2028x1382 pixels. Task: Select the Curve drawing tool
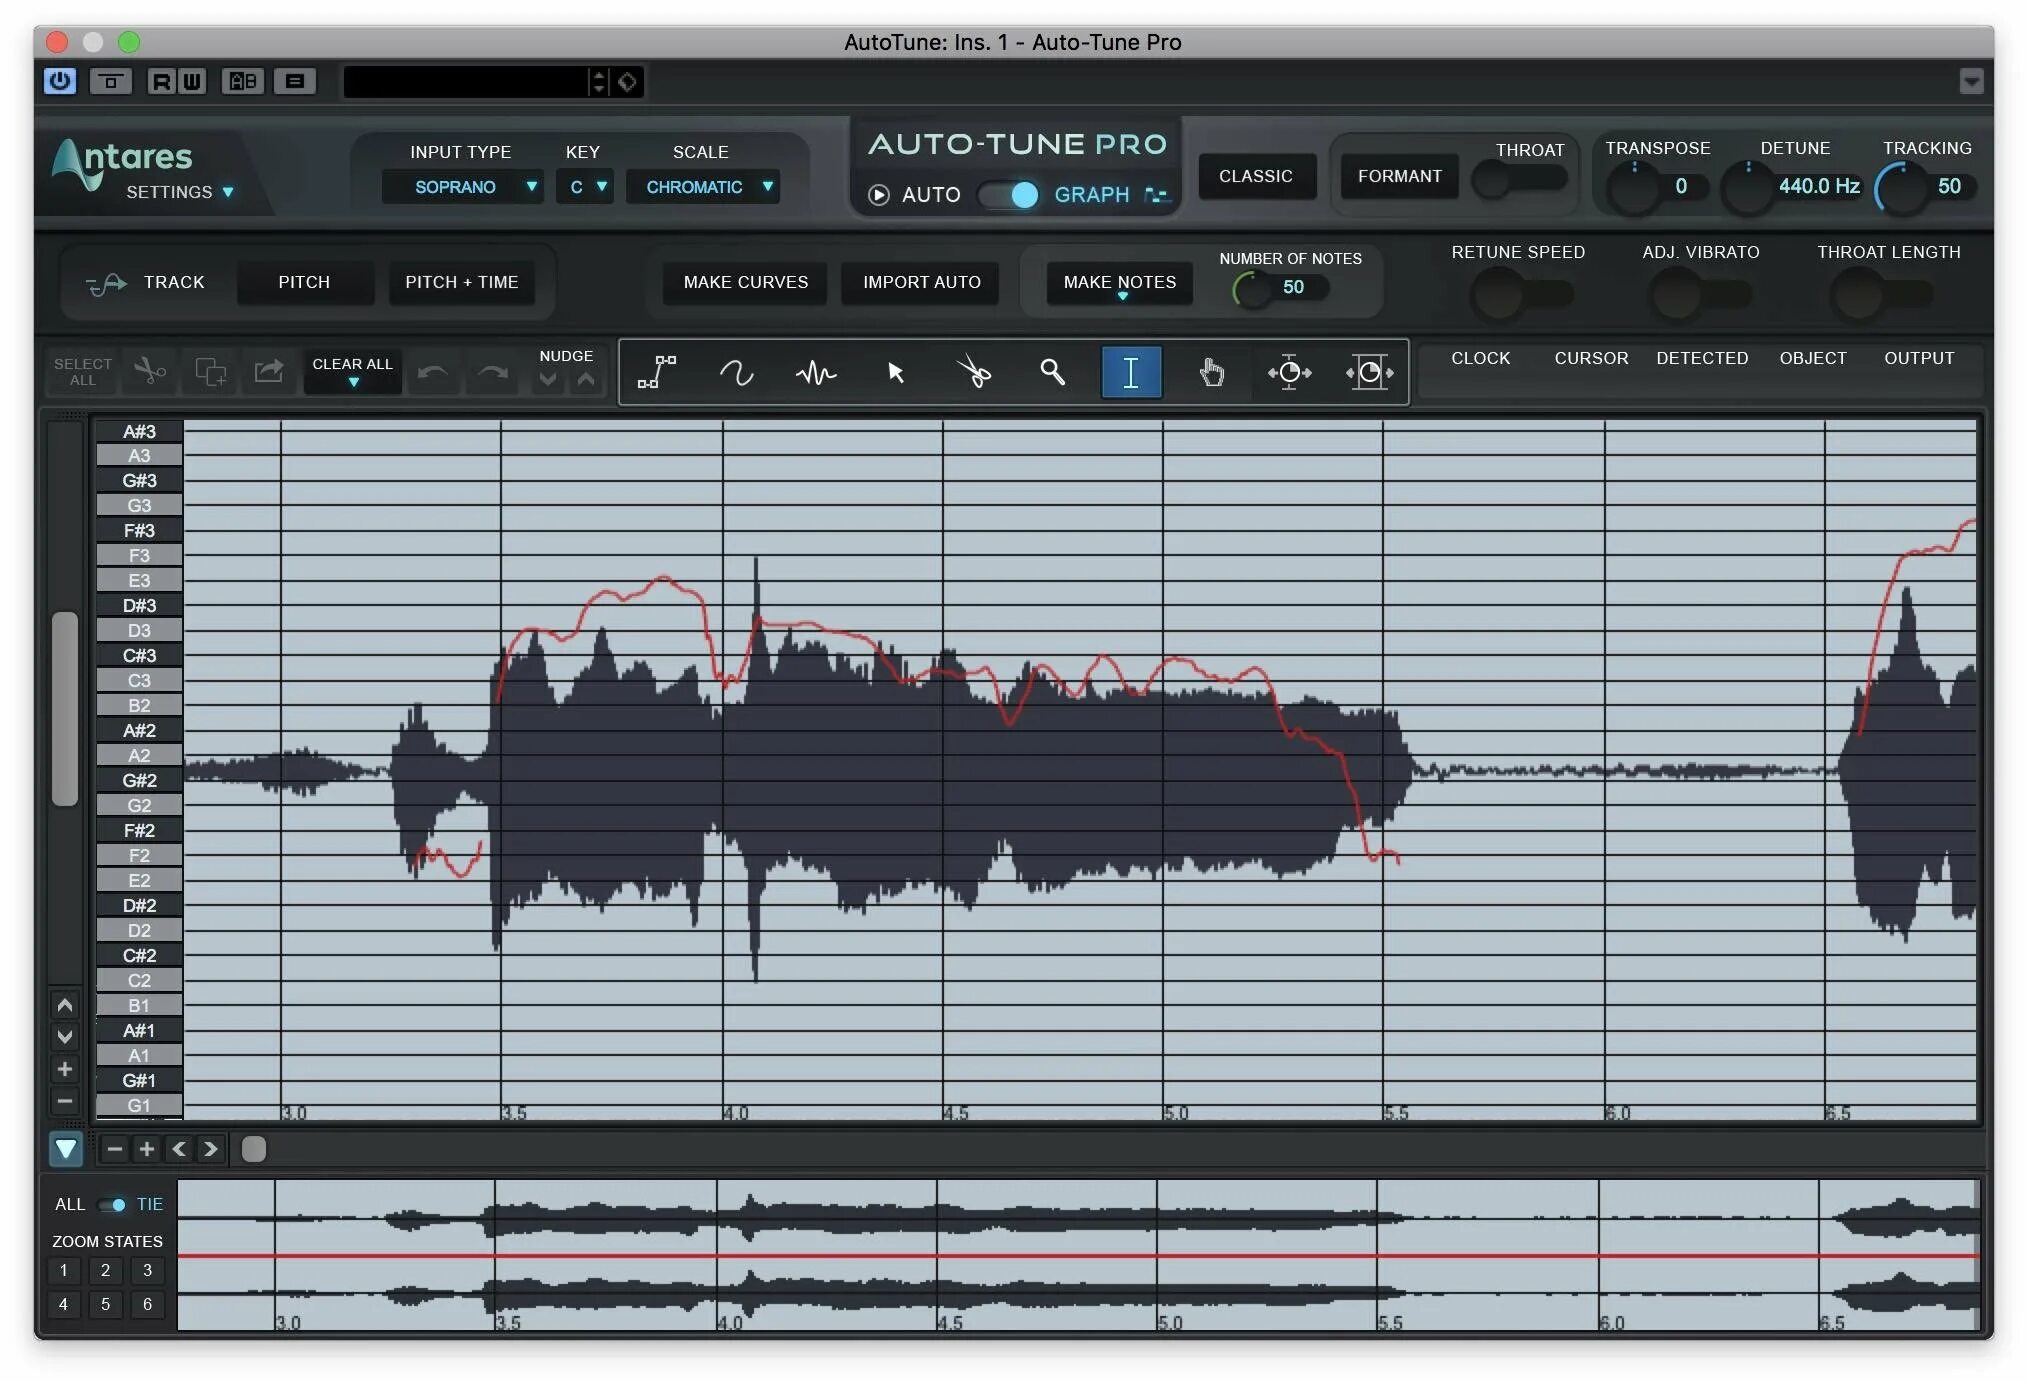(736, 373)
